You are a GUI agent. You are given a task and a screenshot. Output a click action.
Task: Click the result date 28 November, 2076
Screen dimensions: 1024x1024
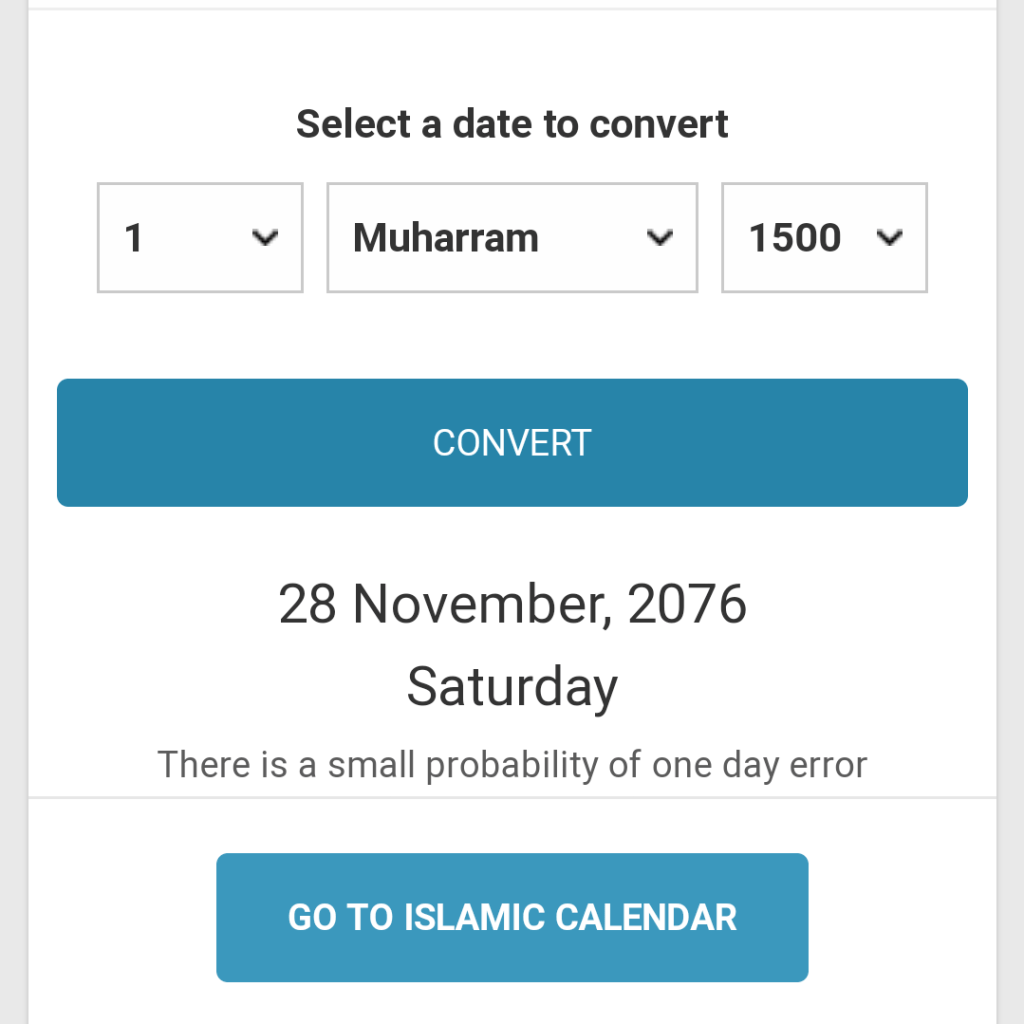click(x=512, y=604)
